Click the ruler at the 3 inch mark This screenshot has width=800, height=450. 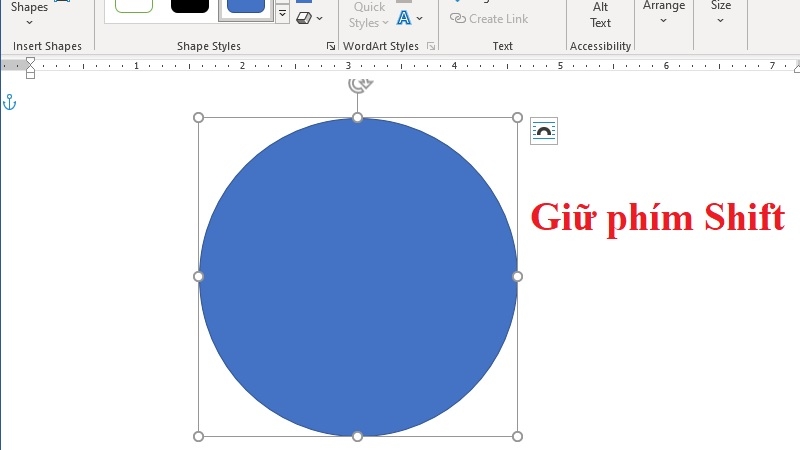tap(348, 65)
